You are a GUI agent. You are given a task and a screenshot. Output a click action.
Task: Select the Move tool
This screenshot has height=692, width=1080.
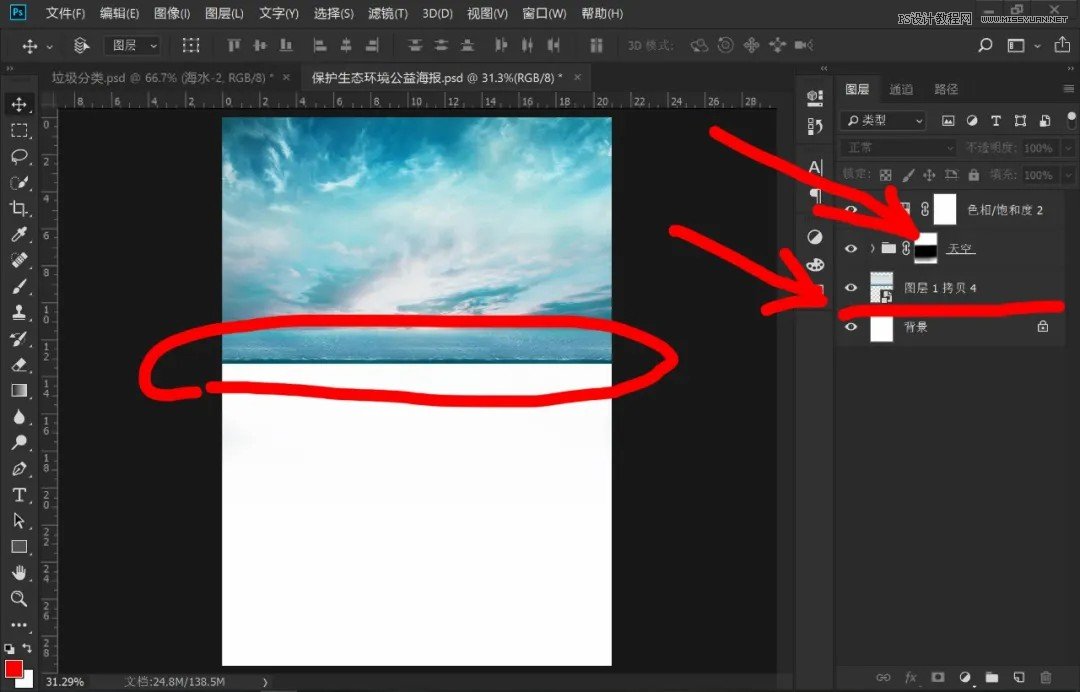click(x=20, y=104)
